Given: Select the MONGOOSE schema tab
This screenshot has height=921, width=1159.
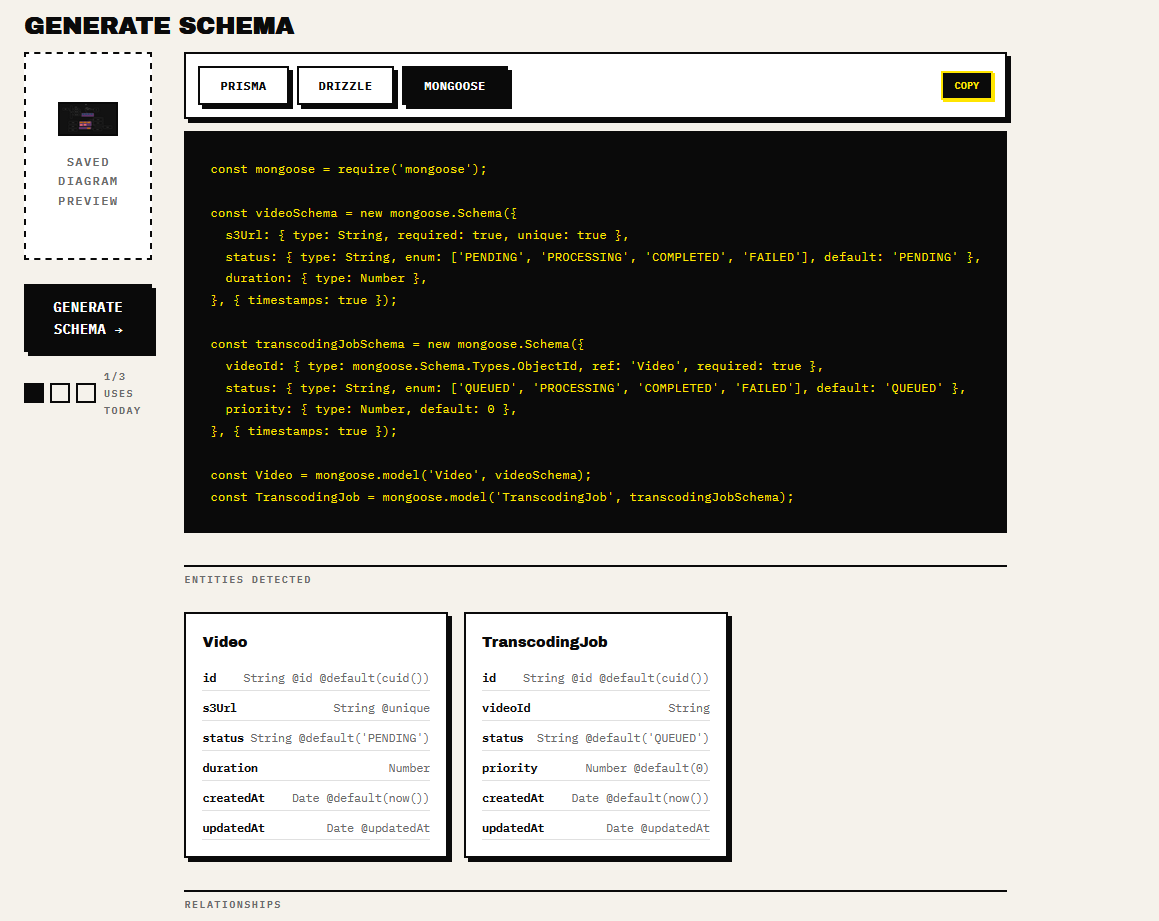Looking at the screenshot, I should [x=455, y=86].
